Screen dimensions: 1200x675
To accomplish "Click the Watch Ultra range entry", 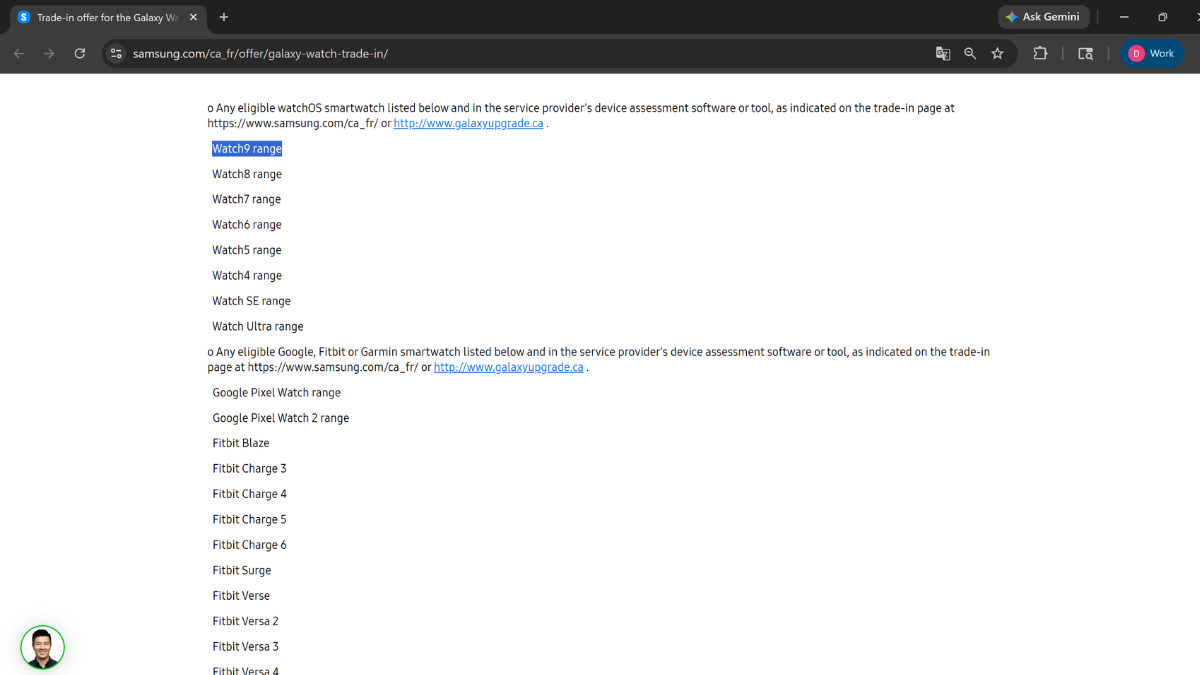I will (x=257, y=326).
